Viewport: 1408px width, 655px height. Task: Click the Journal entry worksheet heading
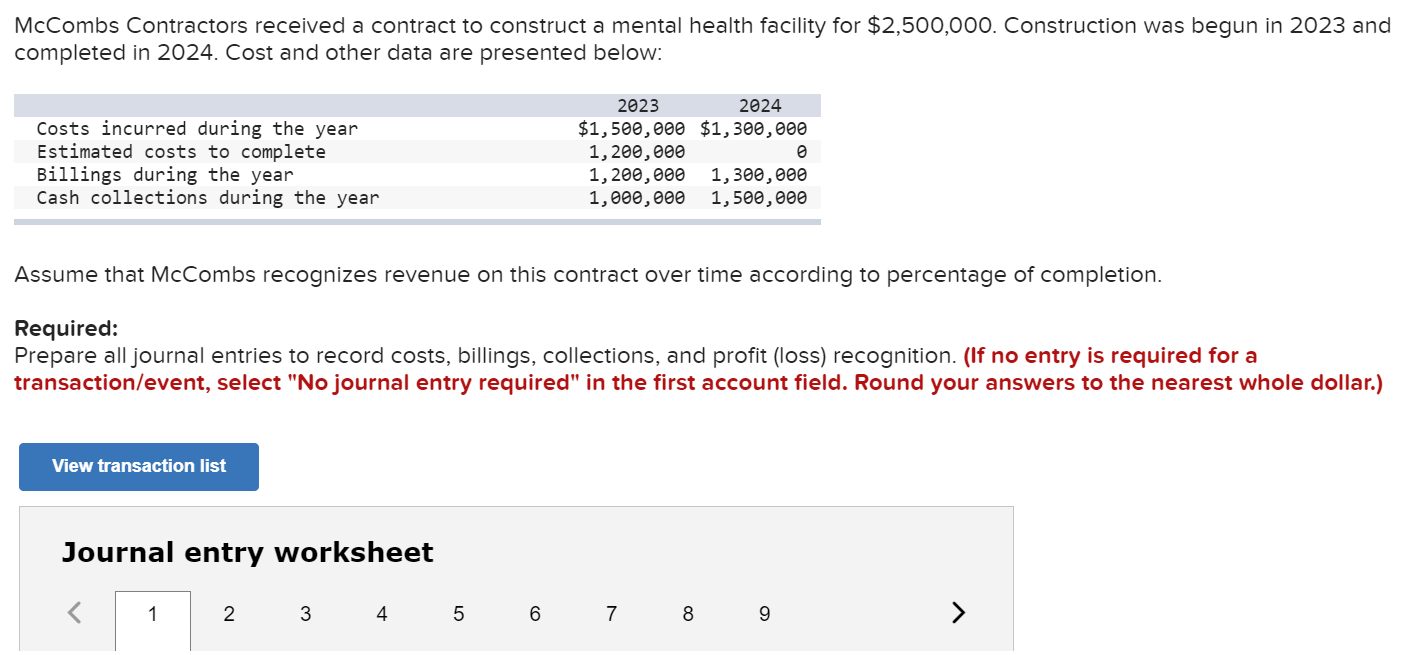pyautogui.click(x=247, y=551)
